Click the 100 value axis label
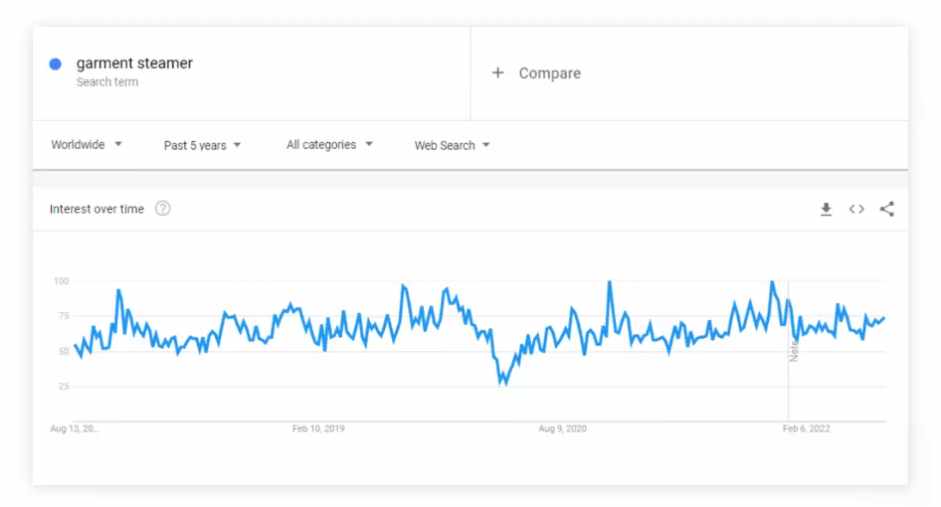 61,281
